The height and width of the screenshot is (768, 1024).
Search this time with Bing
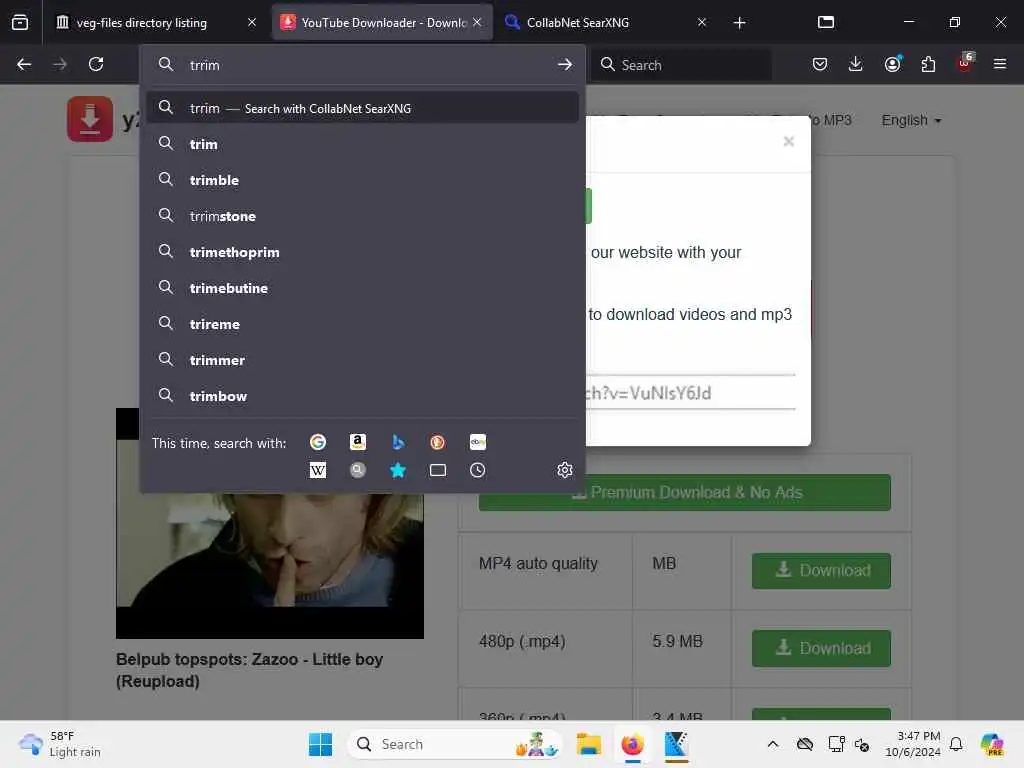(398, 442)
